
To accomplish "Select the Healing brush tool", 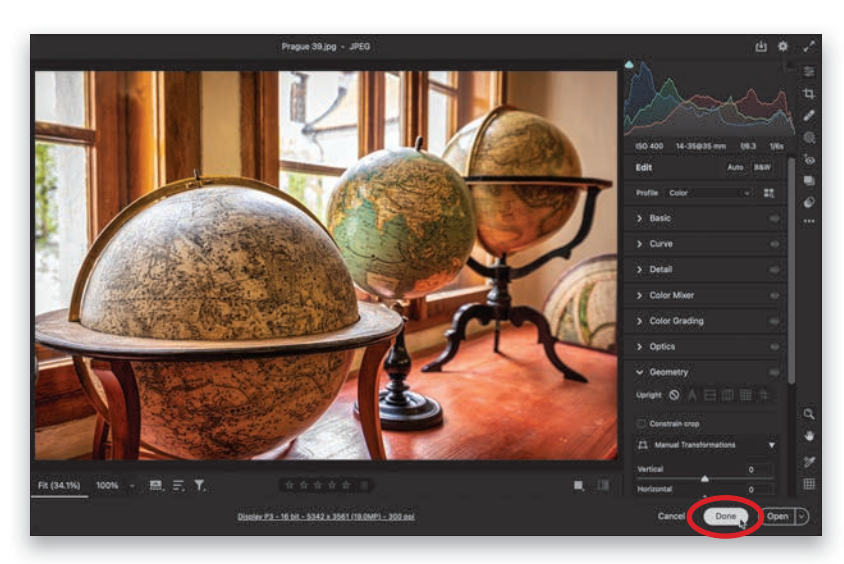I will tap(808, 115).
